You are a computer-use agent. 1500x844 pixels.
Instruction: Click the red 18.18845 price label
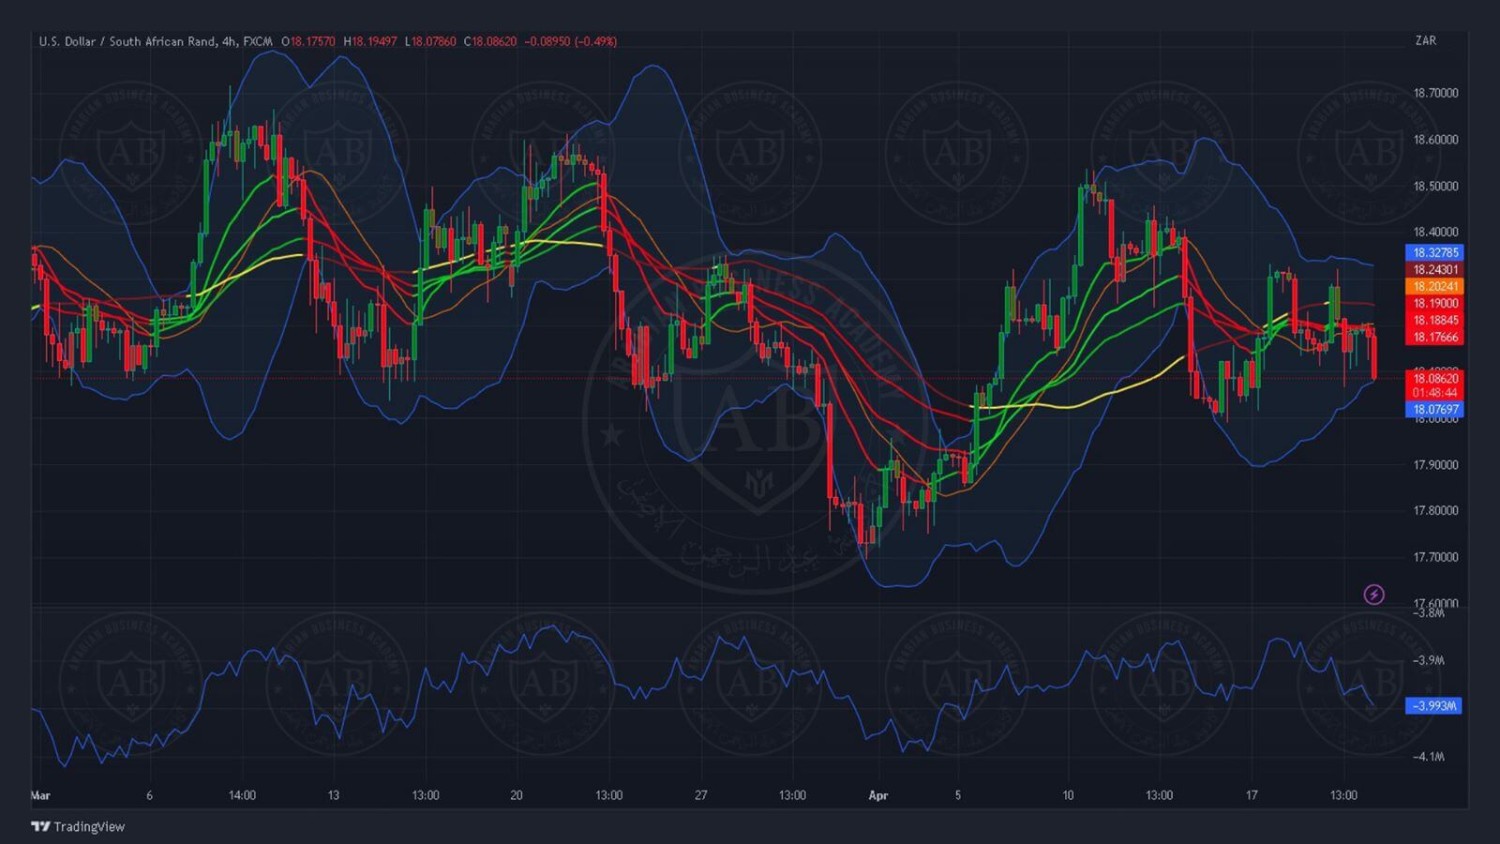(x=1435, y=320)
